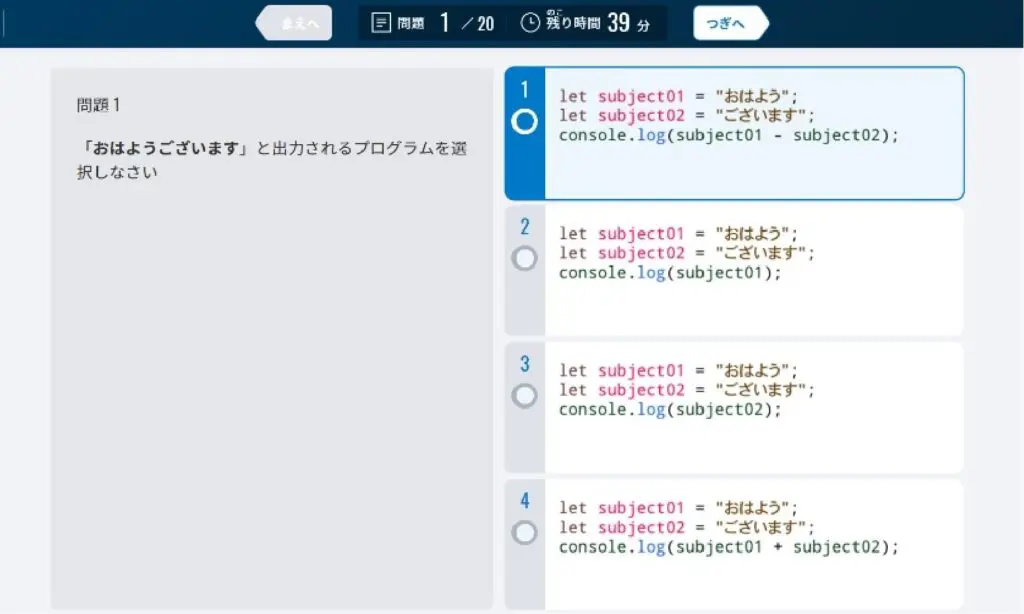Select the radio button for option 1

click(524, 122)
